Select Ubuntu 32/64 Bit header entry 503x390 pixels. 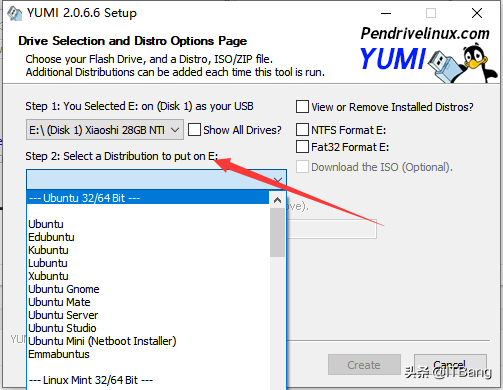pos(148,198)
